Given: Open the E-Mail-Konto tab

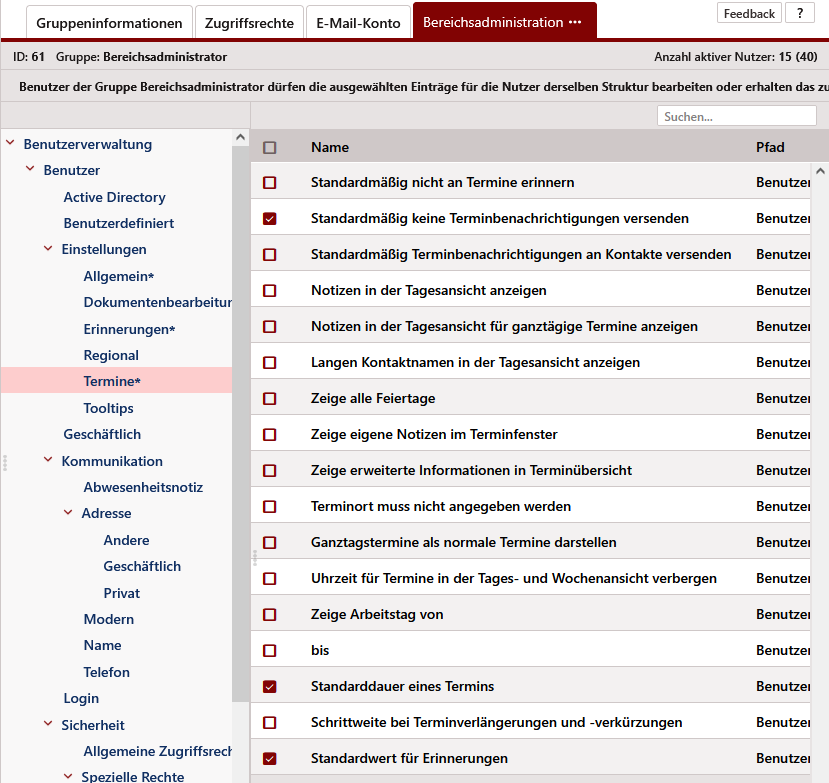Looking at the screenshot, I should (358, 22).
